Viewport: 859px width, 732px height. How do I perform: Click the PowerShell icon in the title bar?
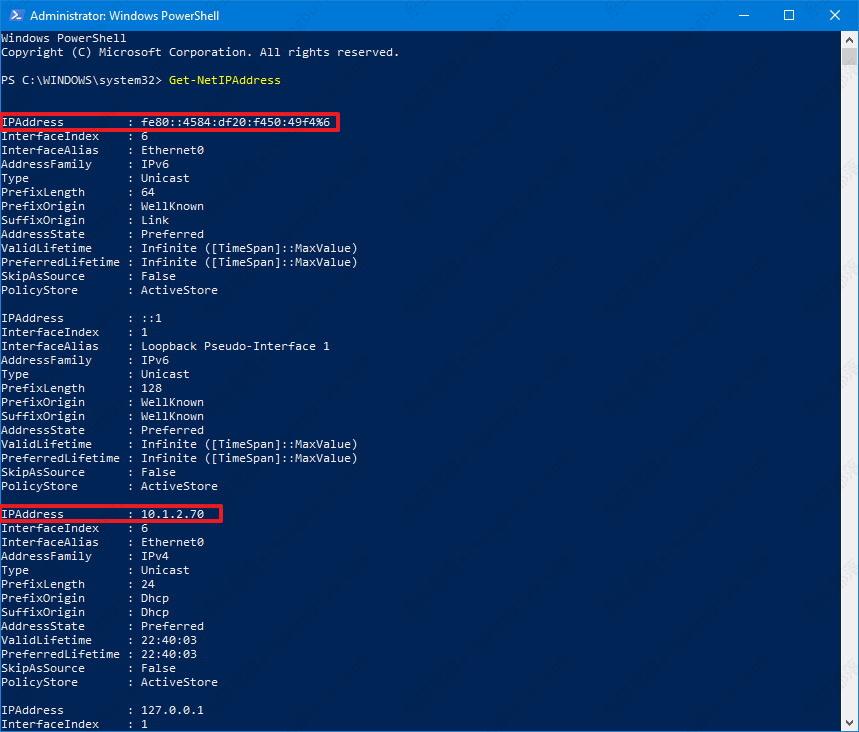click(15, 15)
